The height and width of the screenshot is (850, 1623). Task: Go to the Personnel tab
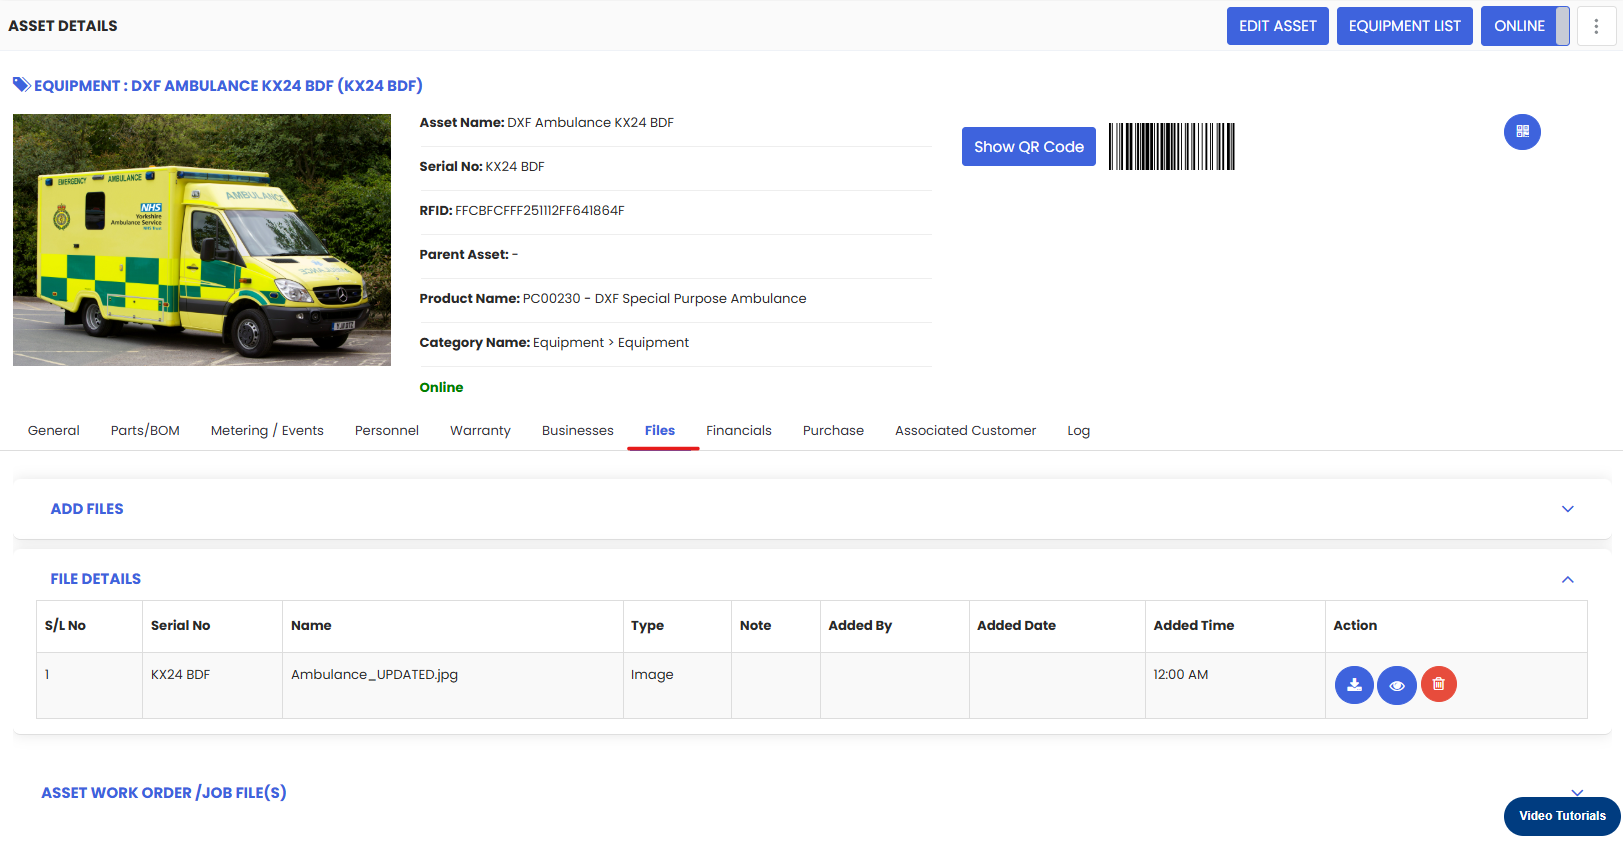tap(387, 430)
